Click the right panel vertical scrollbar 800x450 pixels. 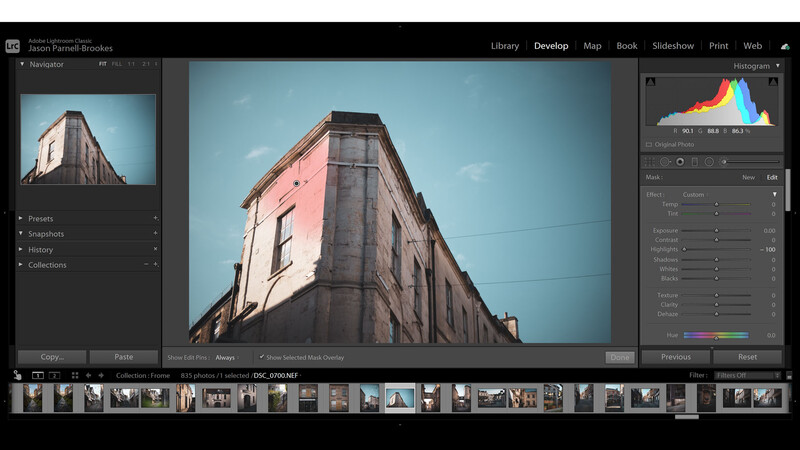[x=788, y=190]
